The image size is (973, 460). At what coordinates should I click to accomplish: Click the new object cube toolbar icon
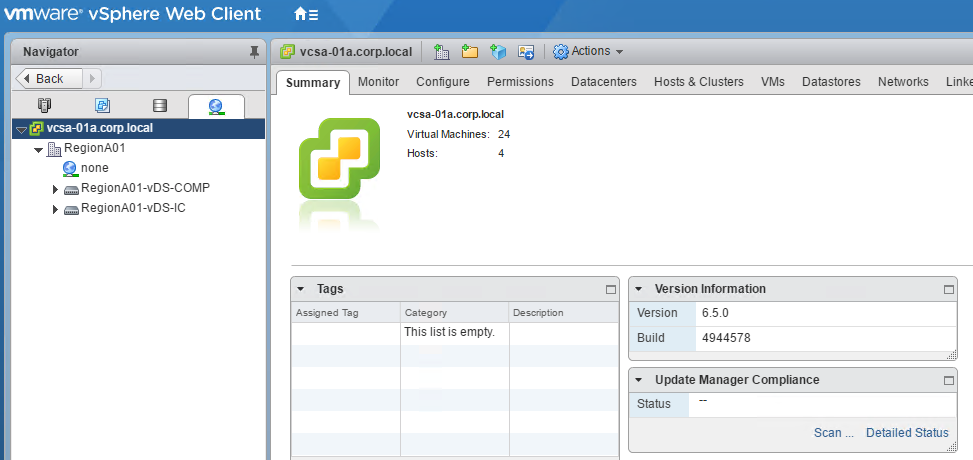498,52
